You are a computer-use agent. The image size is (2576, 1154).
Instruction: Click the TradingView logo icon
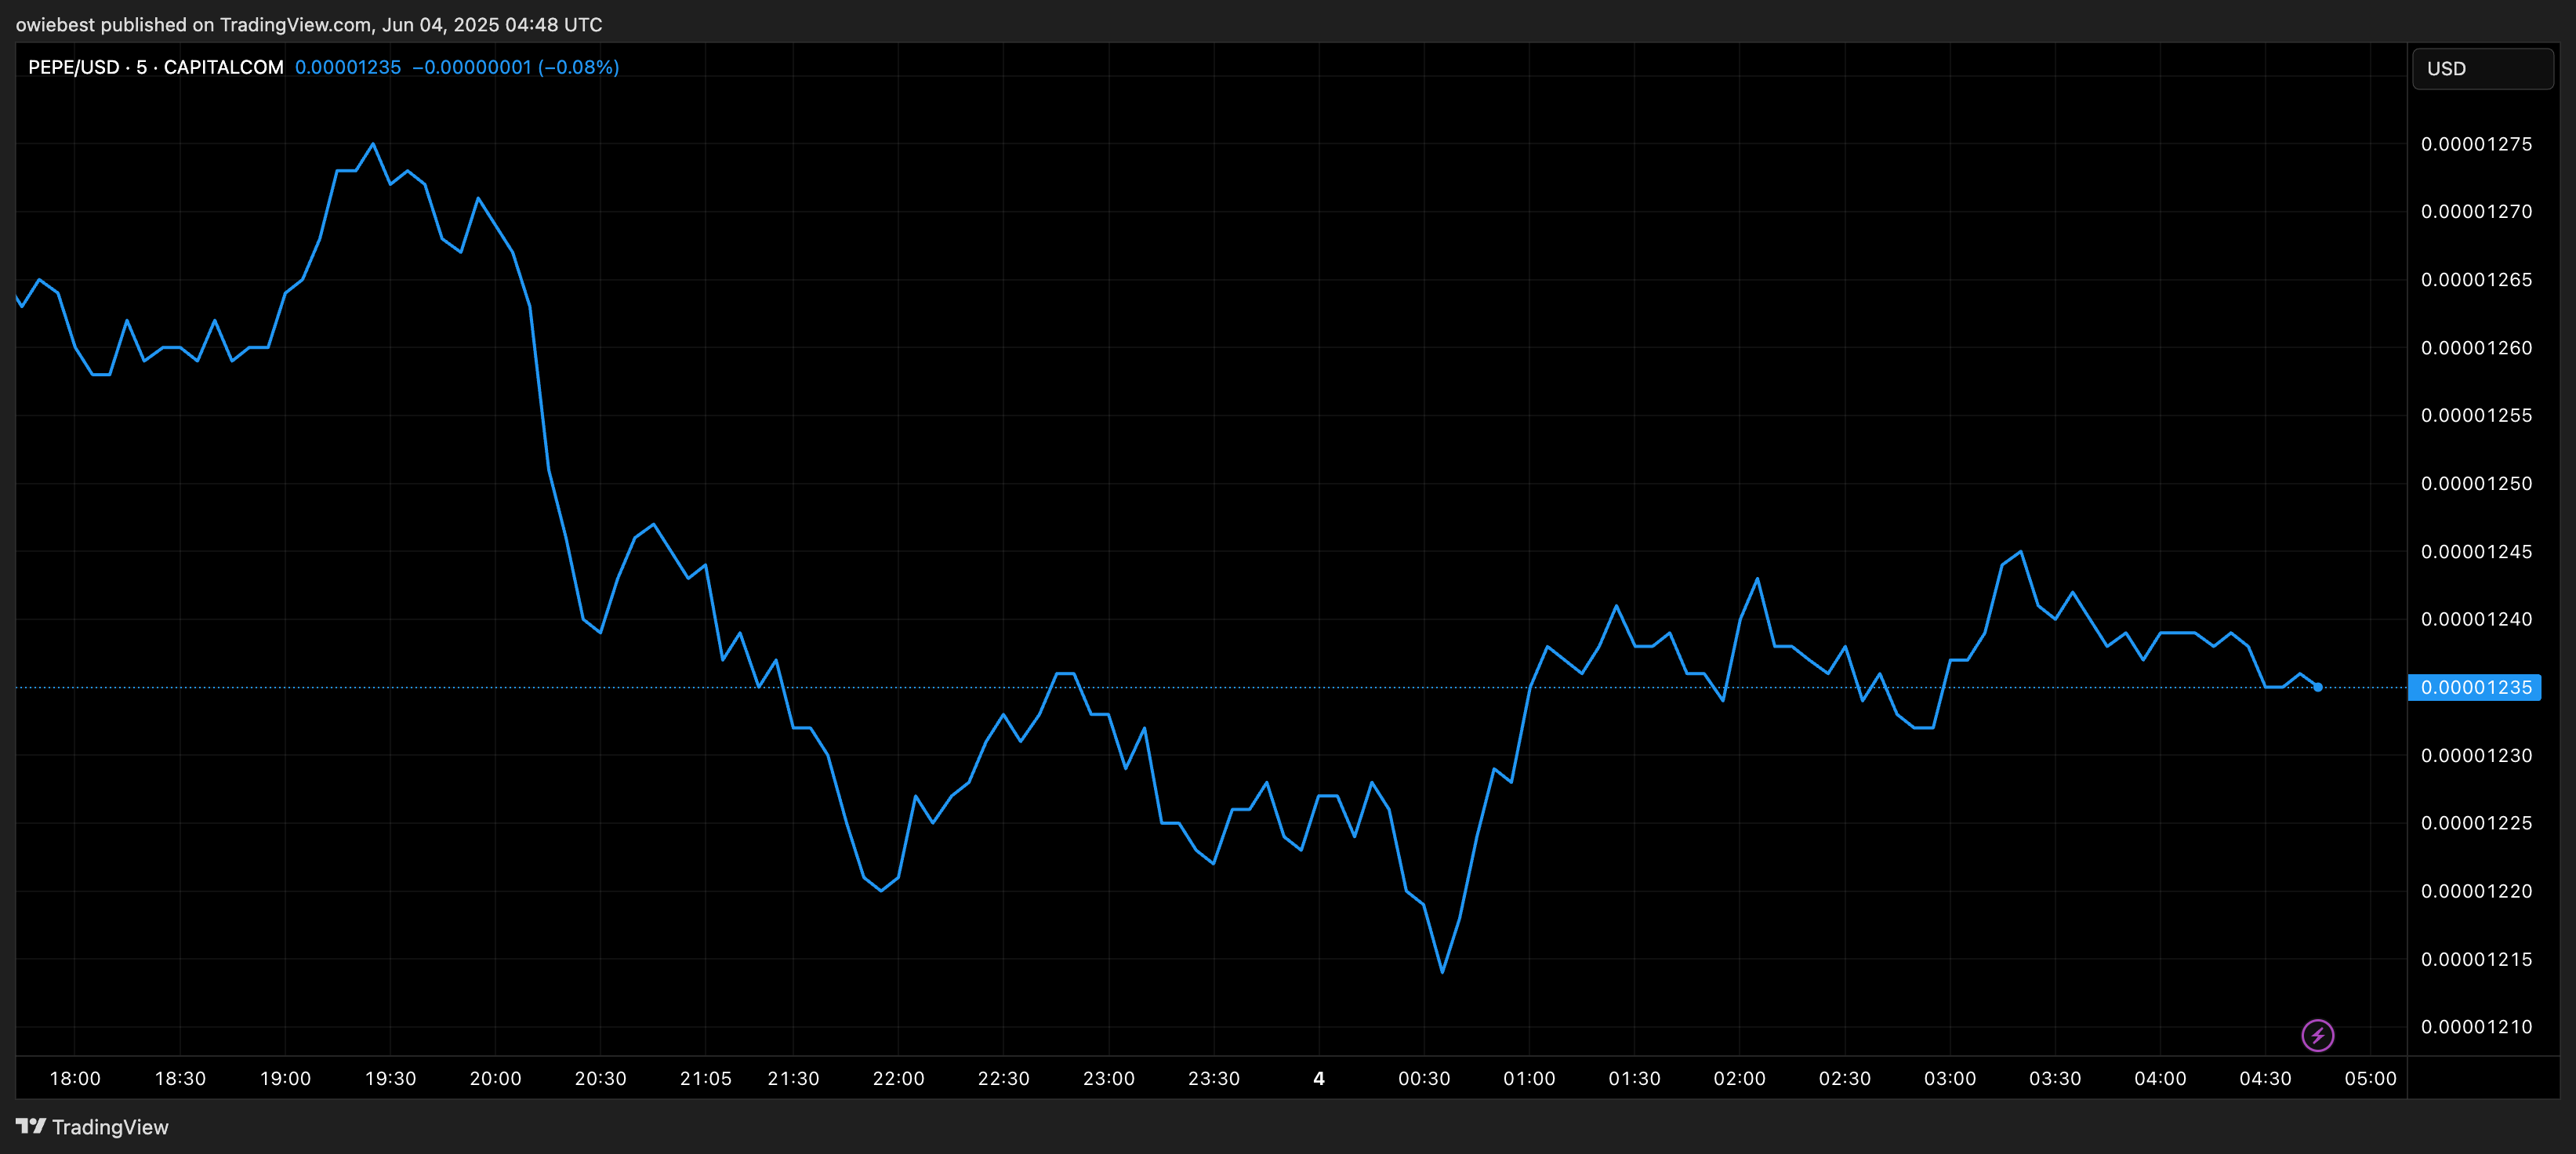[x=31, y=1126]
